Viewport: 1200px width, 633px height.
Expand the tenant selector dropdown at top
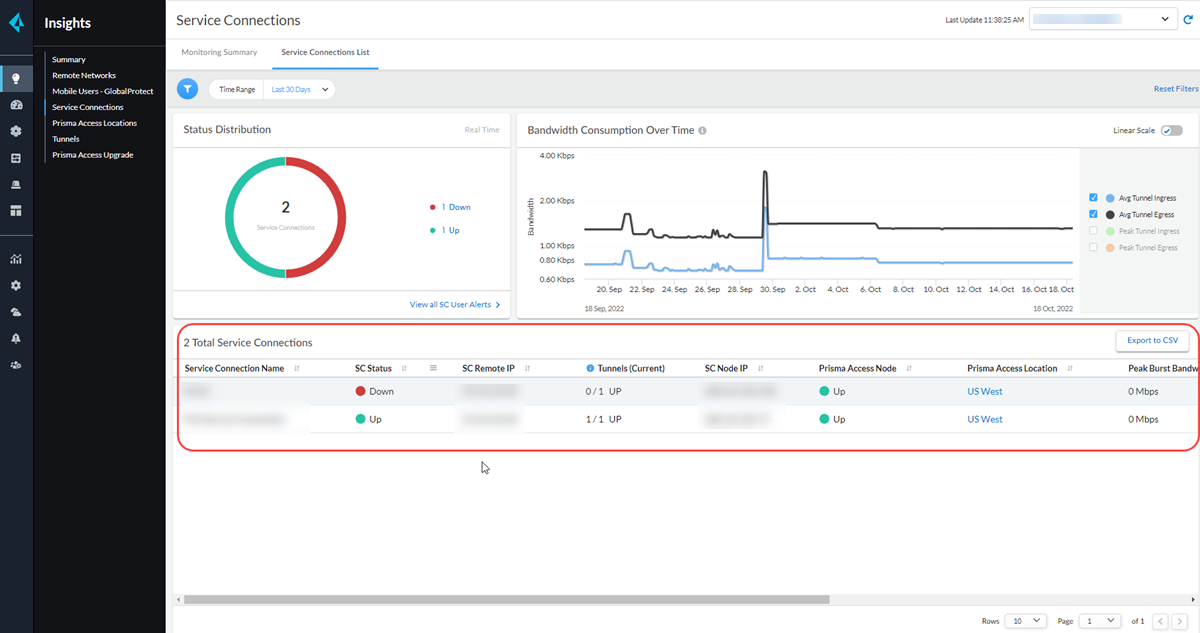pyautogui.click(x=1103, y=19)
